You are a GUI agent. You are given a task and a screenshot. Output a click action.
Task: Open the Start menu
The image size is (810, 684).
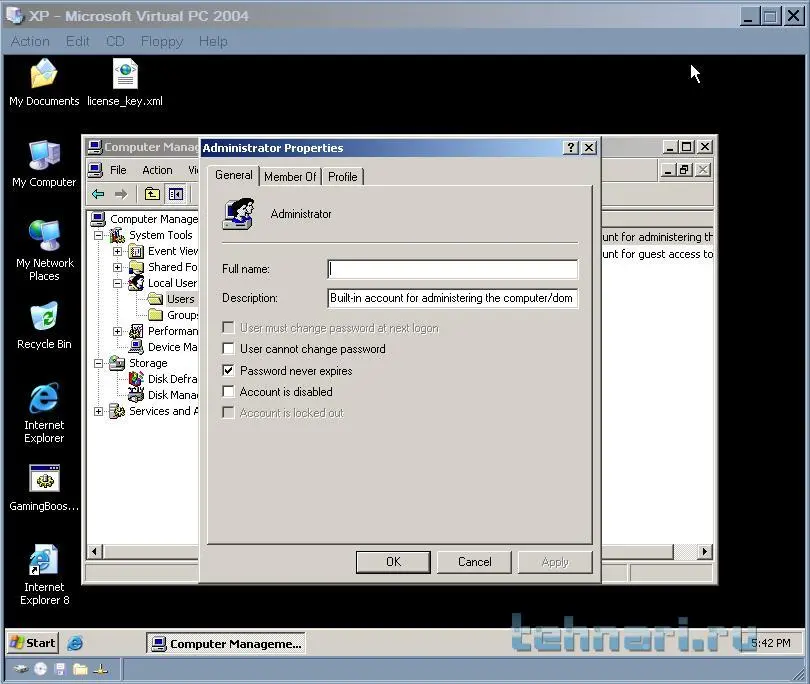pyautogui.click(x=33, y=643)
